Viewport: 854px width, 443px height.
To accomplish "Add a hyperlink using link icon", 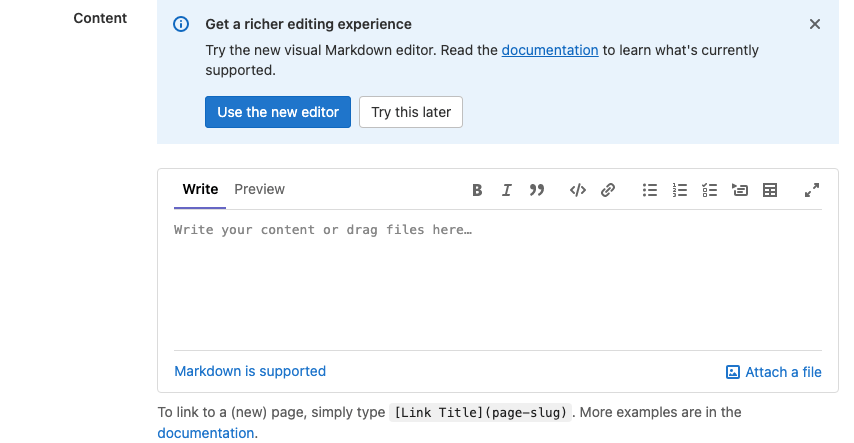I will (608, 190).
